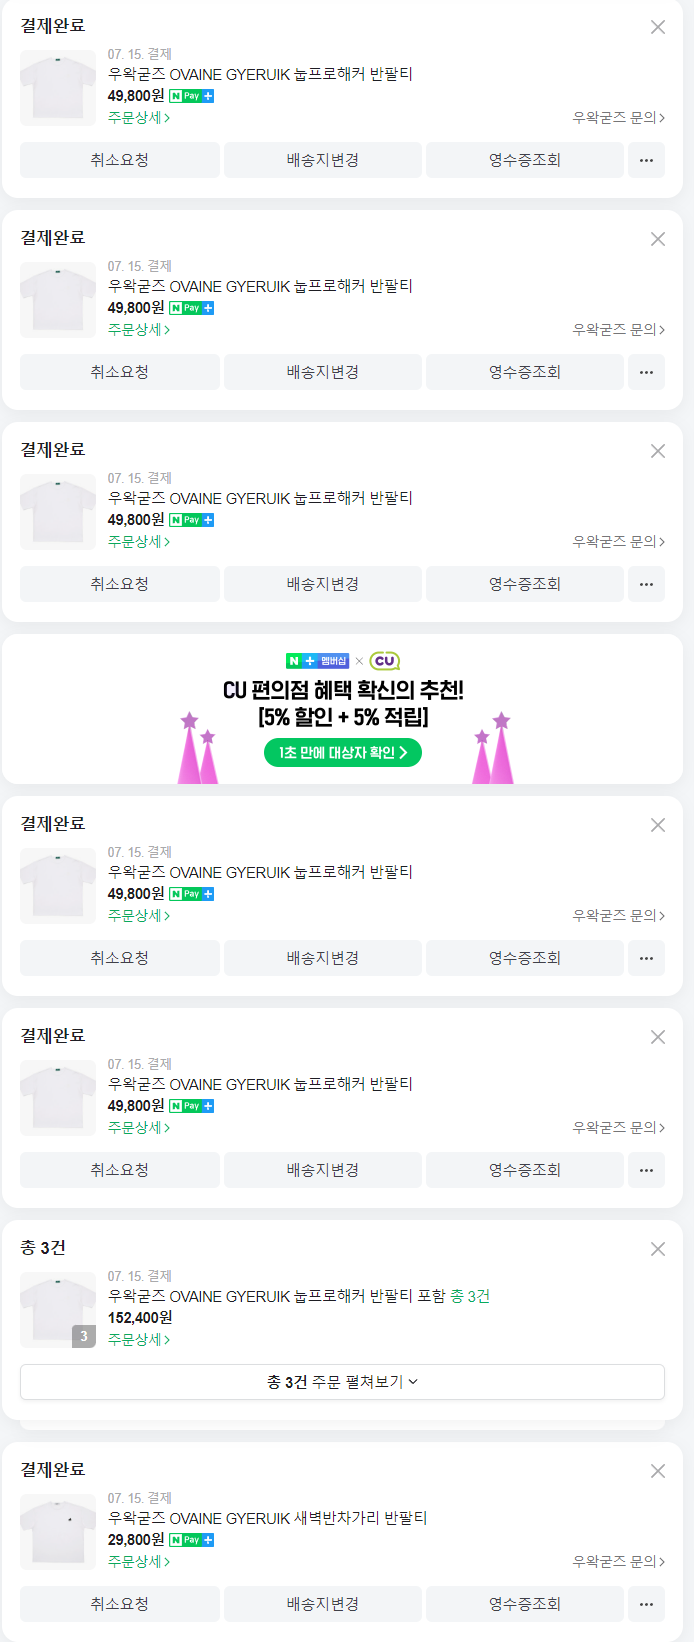Image resolution: width=694 pixels, height=1642 pixels.
Task: Click the N+ 멤버십 badge in banner
Action: (317, 661)
